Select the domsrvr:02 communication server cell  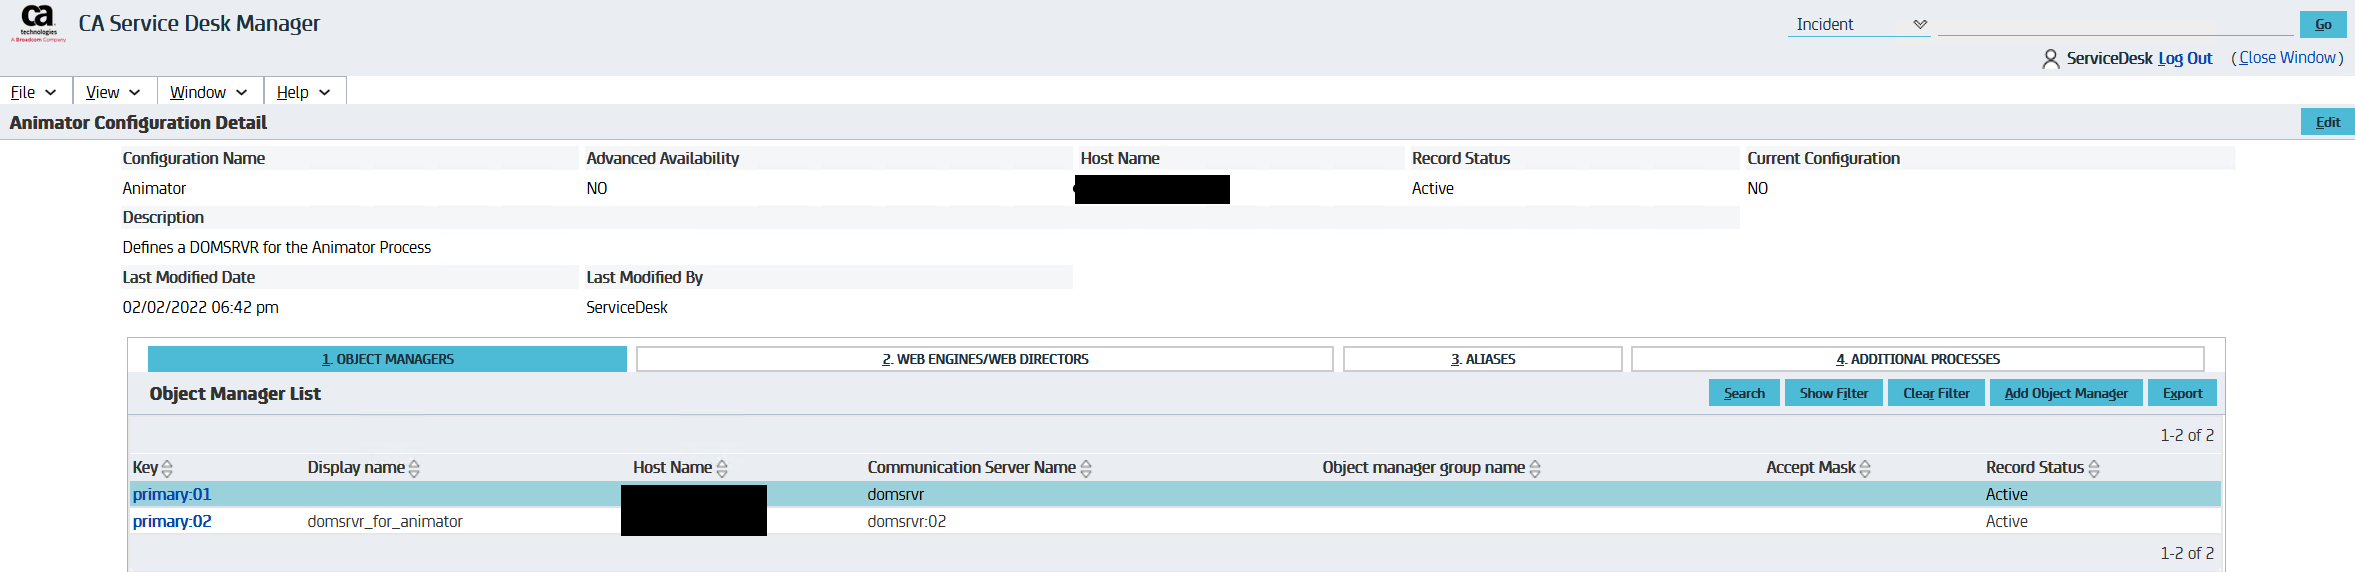(907, 521)
